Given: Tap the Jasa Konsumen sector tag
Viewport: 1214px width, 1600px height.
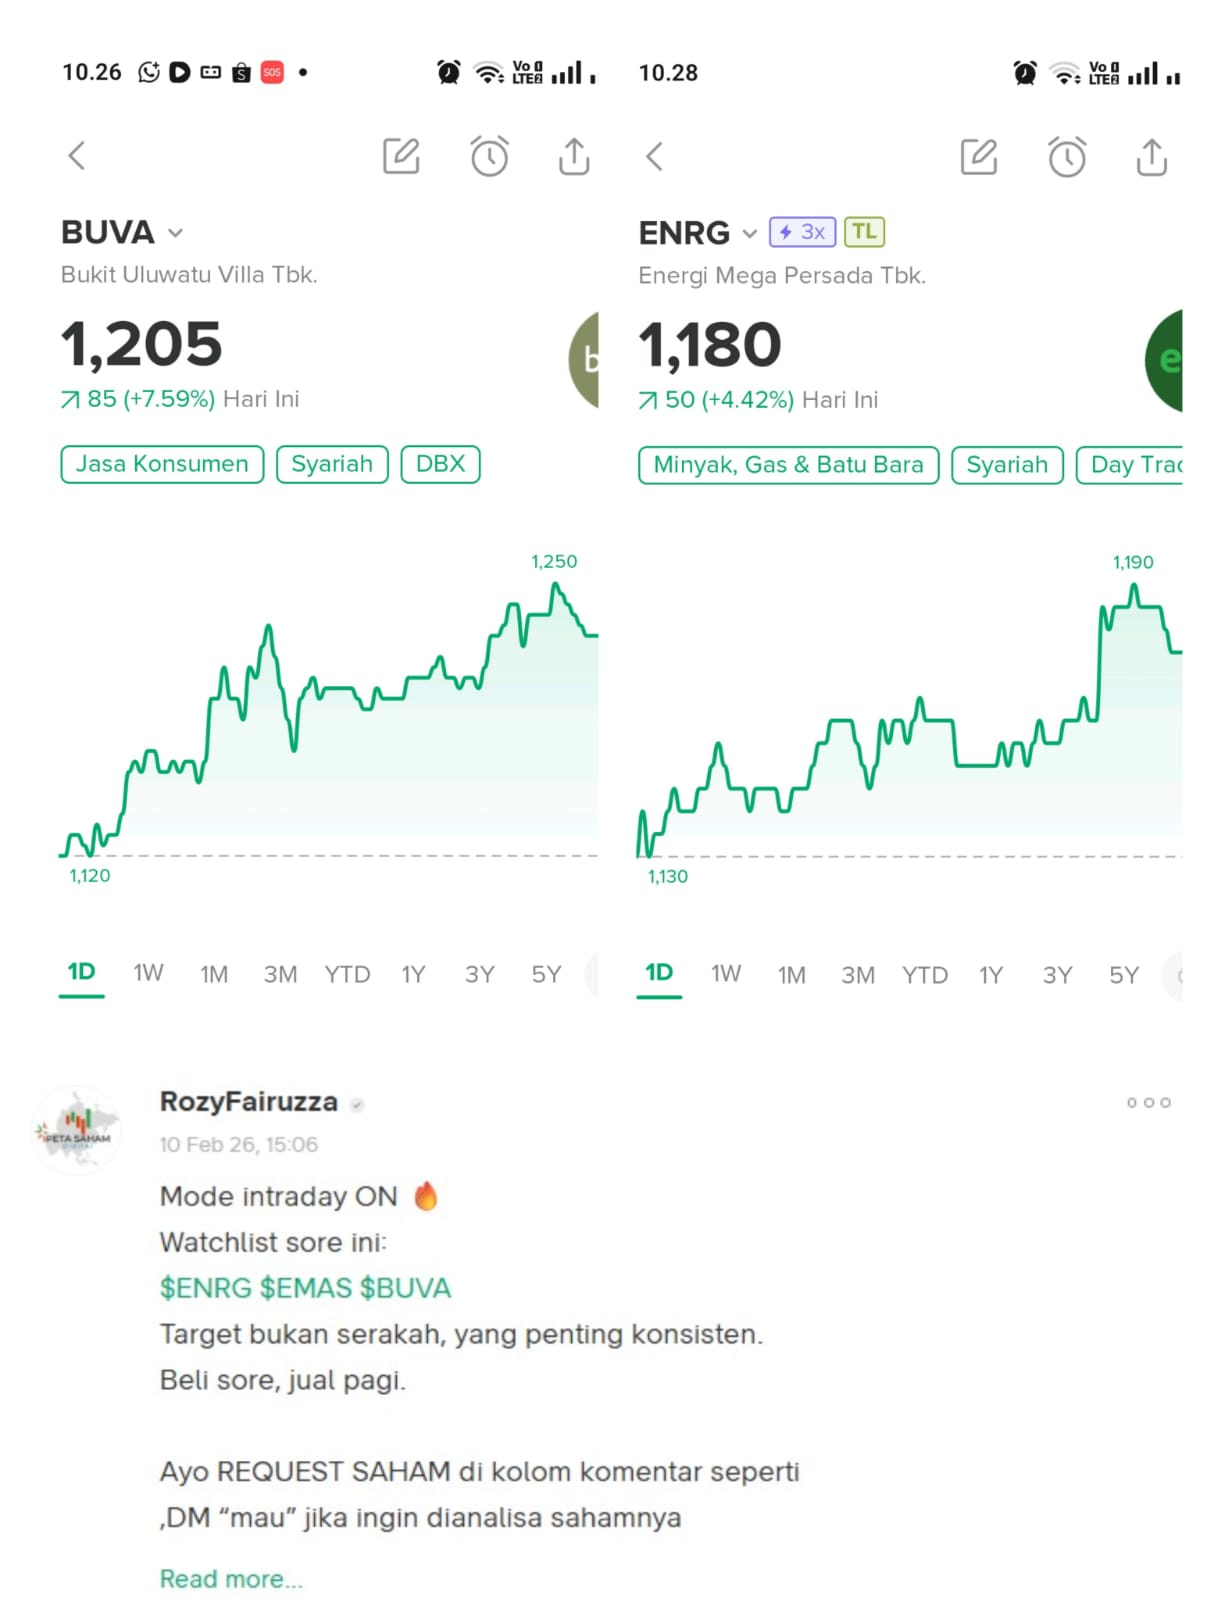Looking at the screenshot, I should tap(162, 464).
